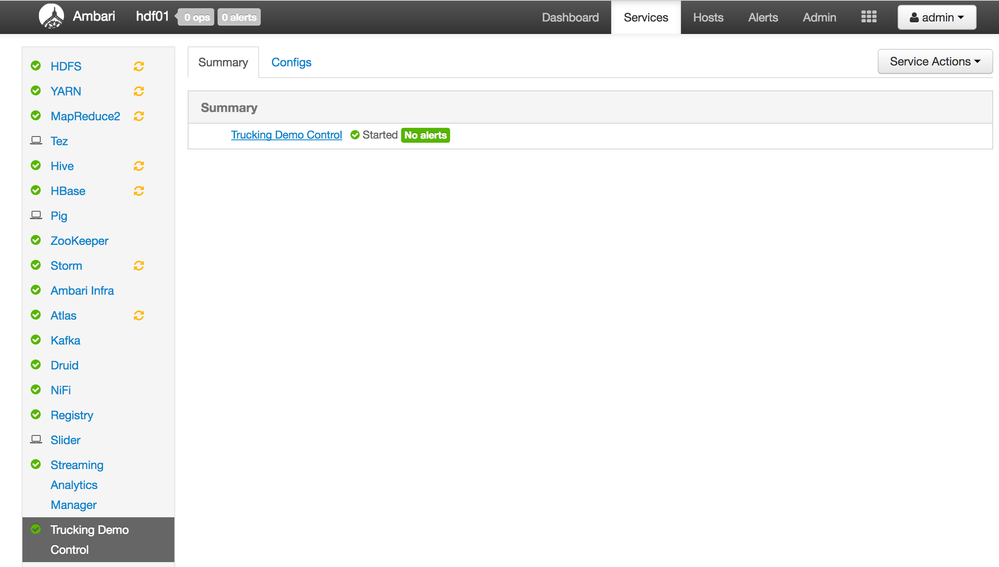Open the Pig service
The width and height of the screenshot is (999, 567).
click(59, 215)
